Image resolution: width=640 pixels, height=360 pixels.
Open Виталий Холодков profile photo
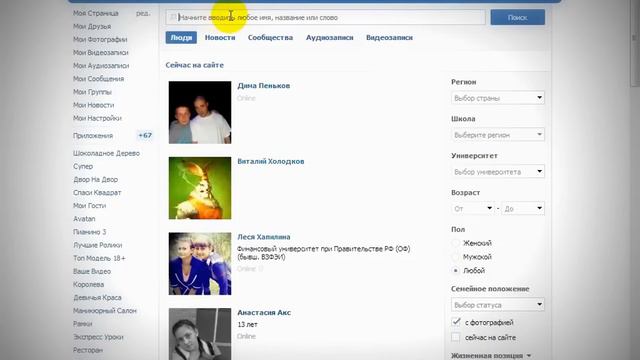coord(200,188)
